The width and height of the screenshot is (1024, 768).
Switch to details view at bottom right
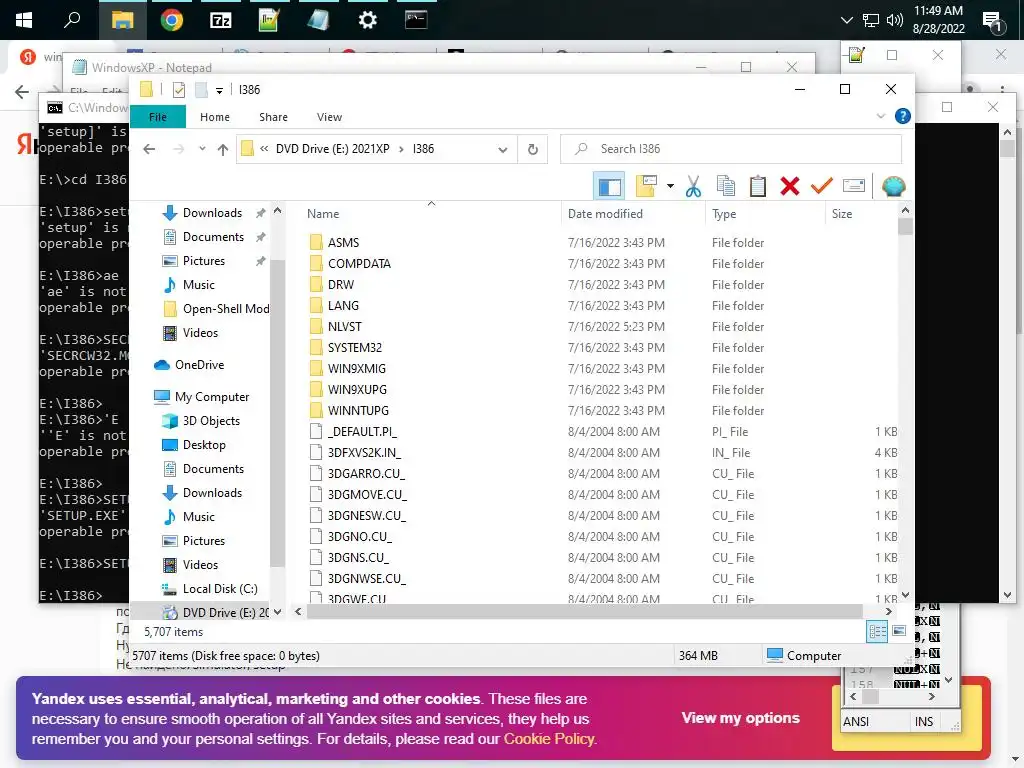point(877,632)
